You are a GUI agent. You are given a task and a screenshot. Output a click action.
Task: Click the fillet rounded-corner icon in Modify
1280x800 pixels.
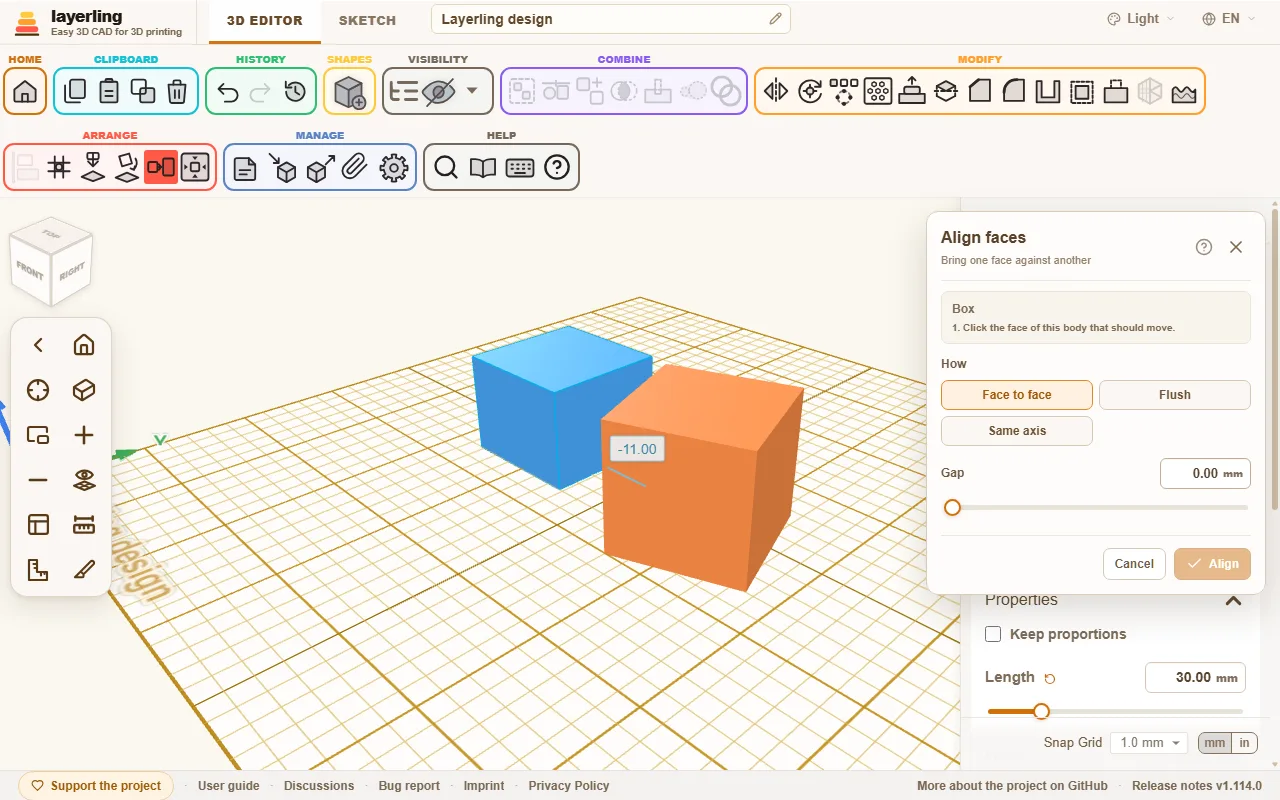[x=1014, y=92]
